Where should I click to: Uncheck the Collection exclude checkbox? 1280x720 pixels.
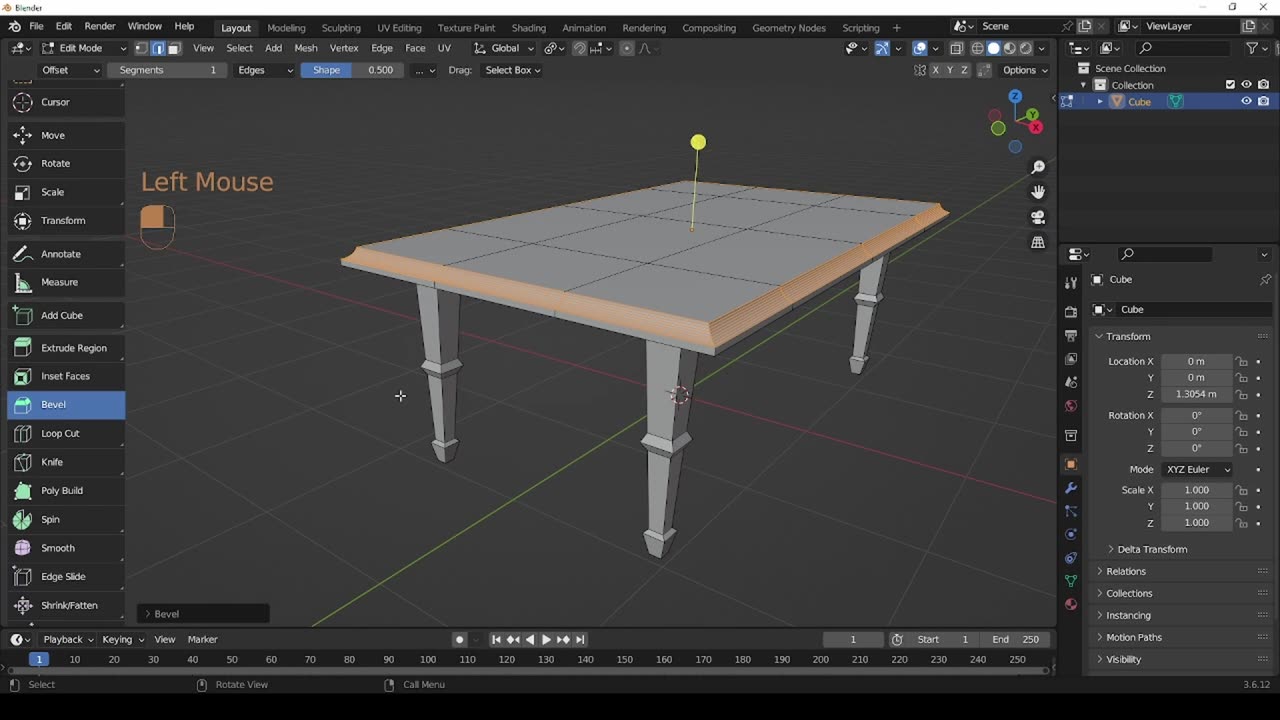coord(1230,85)
